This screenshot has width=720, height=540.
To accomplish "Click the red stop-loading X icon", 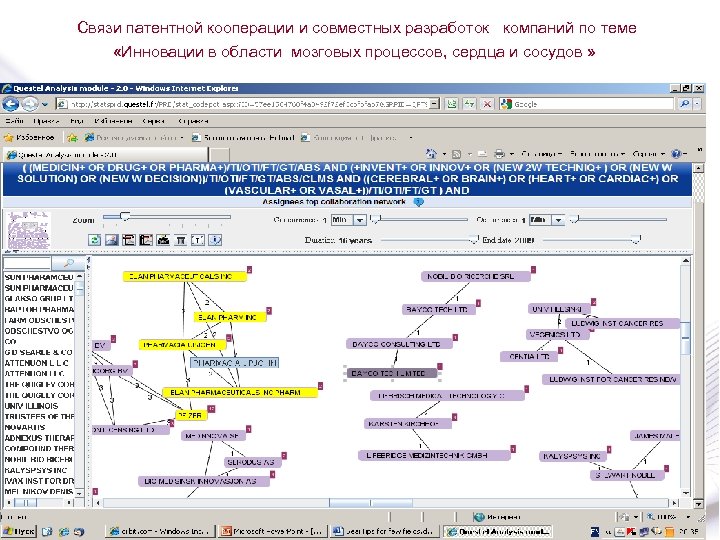I will (487, 104).
